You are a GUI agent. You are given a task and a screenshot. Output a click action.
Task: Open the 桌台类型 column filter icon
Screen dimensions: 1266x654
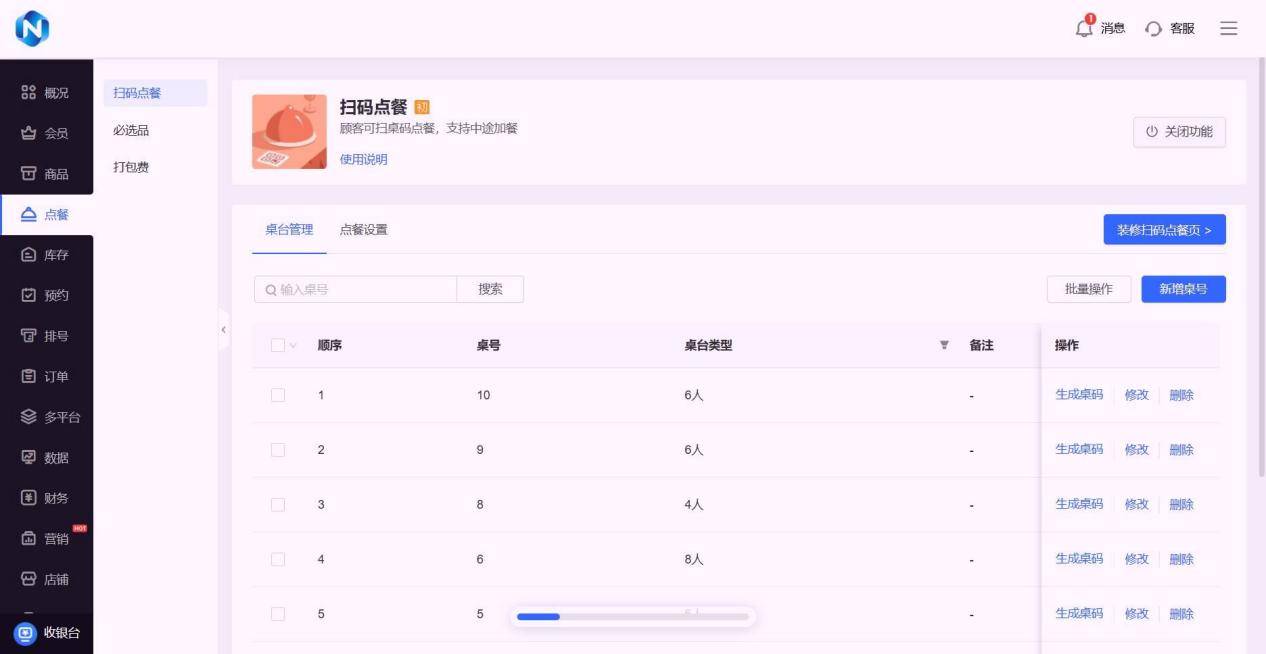point(944,346)
